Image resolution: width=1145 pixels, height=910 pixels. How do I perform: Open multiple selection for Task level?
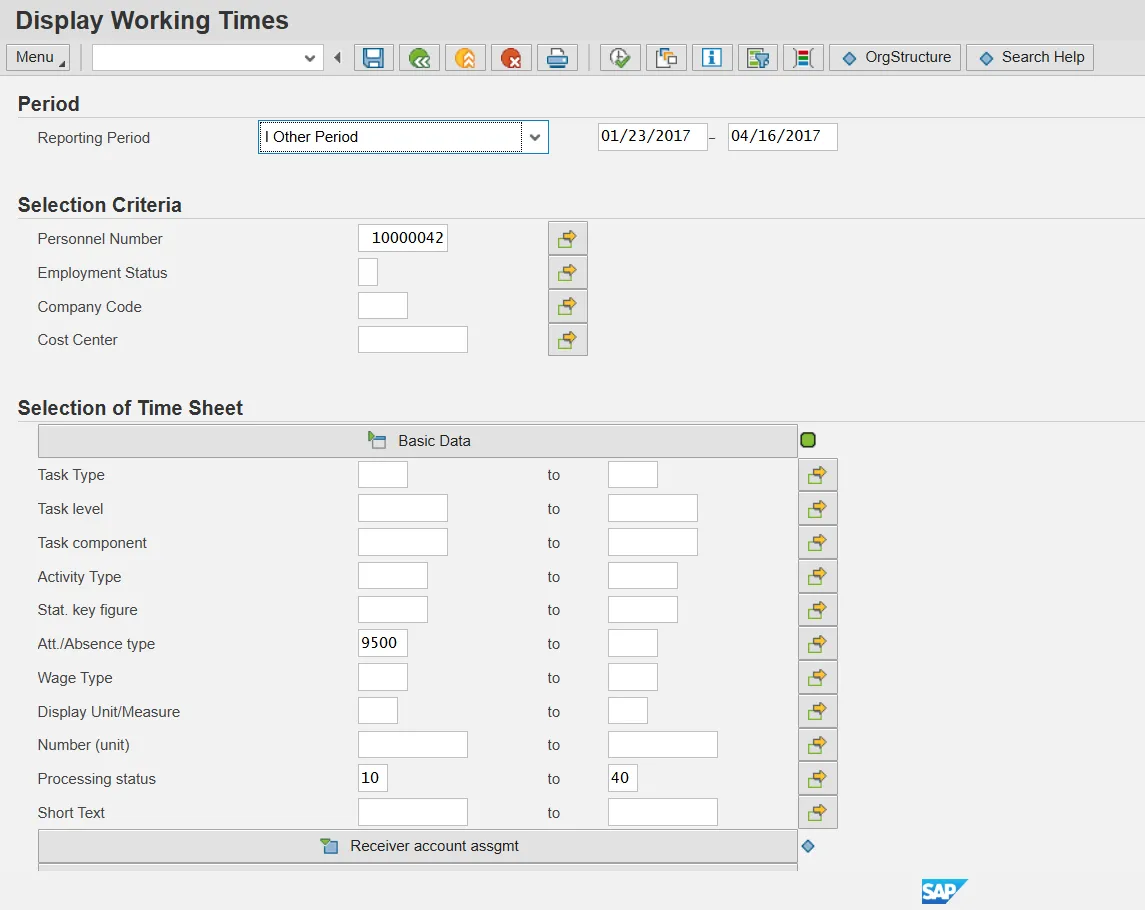coord(818,509)
